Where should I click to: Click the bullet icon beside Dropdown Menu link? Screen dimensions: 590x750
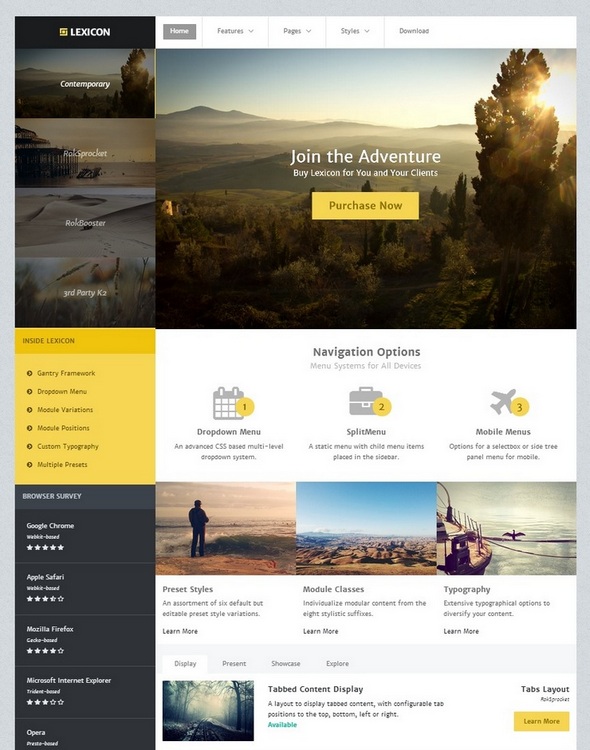(x=30, y=391)
